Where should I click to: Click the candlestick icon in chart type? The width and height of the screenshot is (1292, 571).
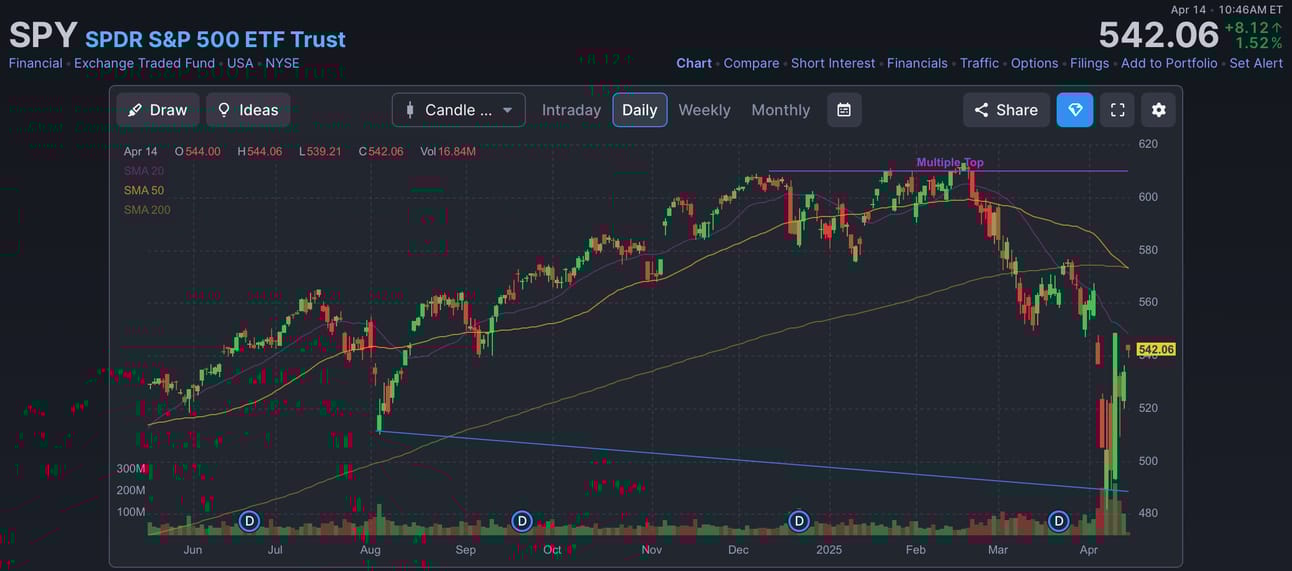pos(410,110)
